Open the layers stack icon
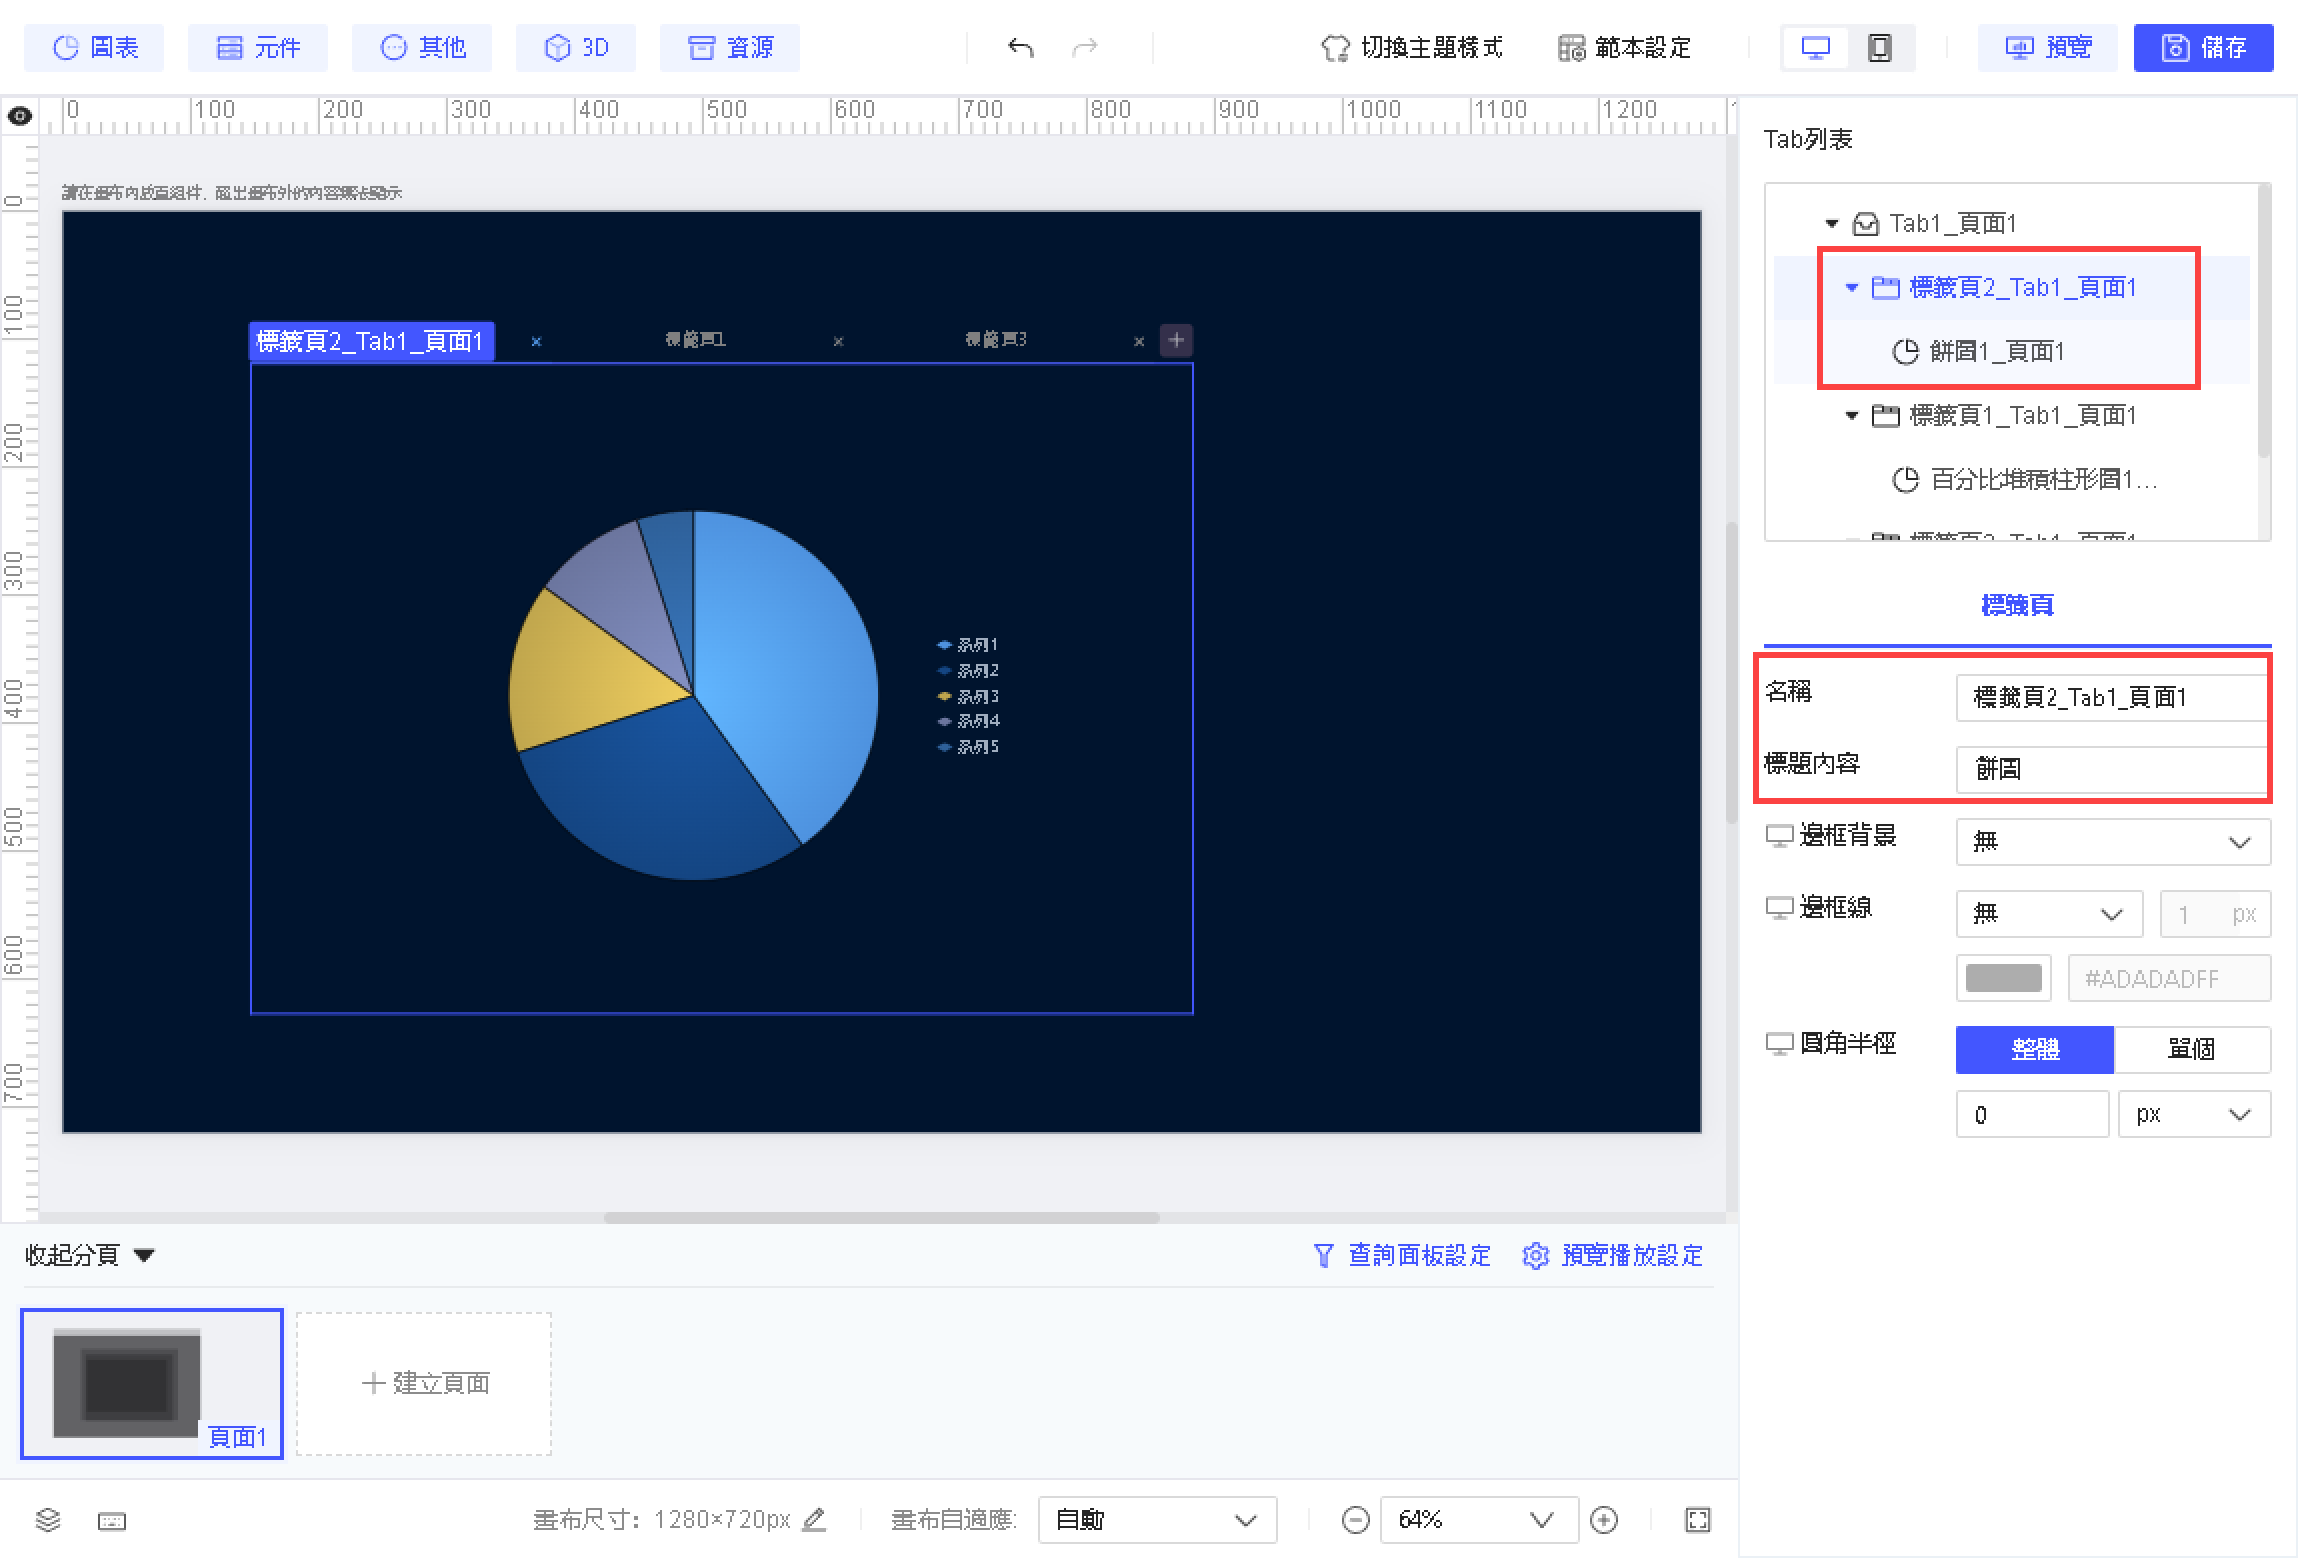 point(48,1520)
